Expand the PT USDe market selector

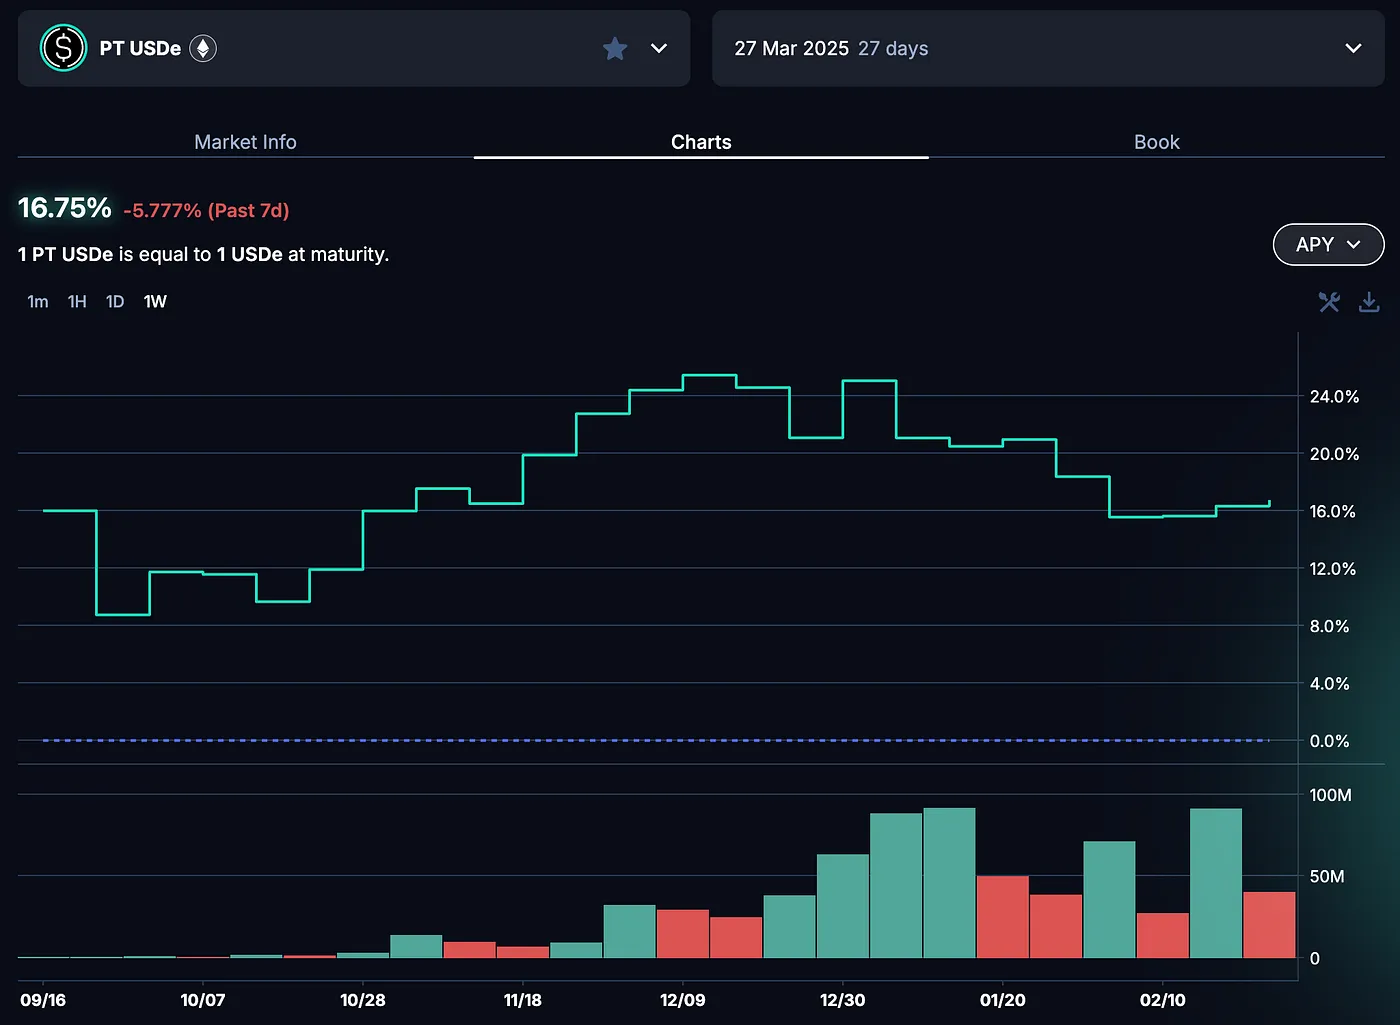[x=659, y=48]
